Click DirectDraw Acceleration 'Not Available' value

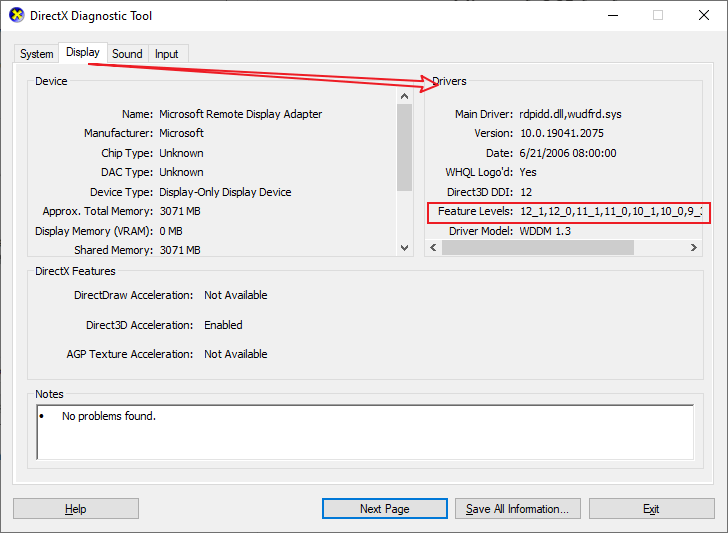pos(236,295)
